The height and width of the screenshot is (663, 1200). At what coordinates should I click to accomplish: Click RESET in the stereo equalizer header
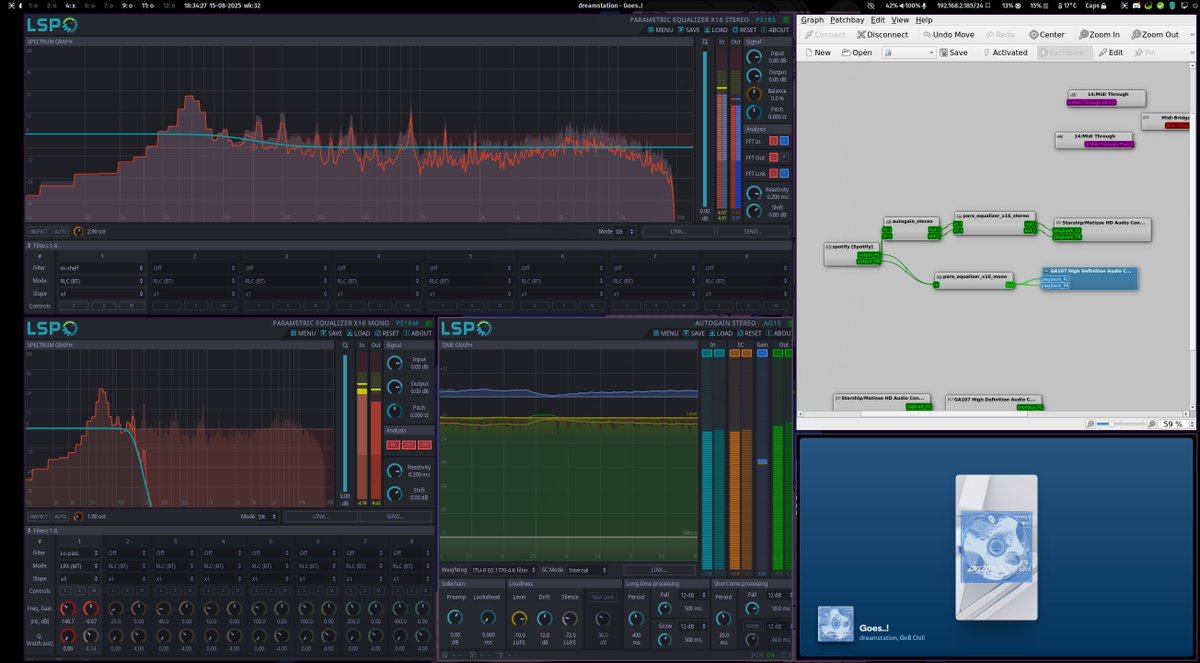pos(744,30)
